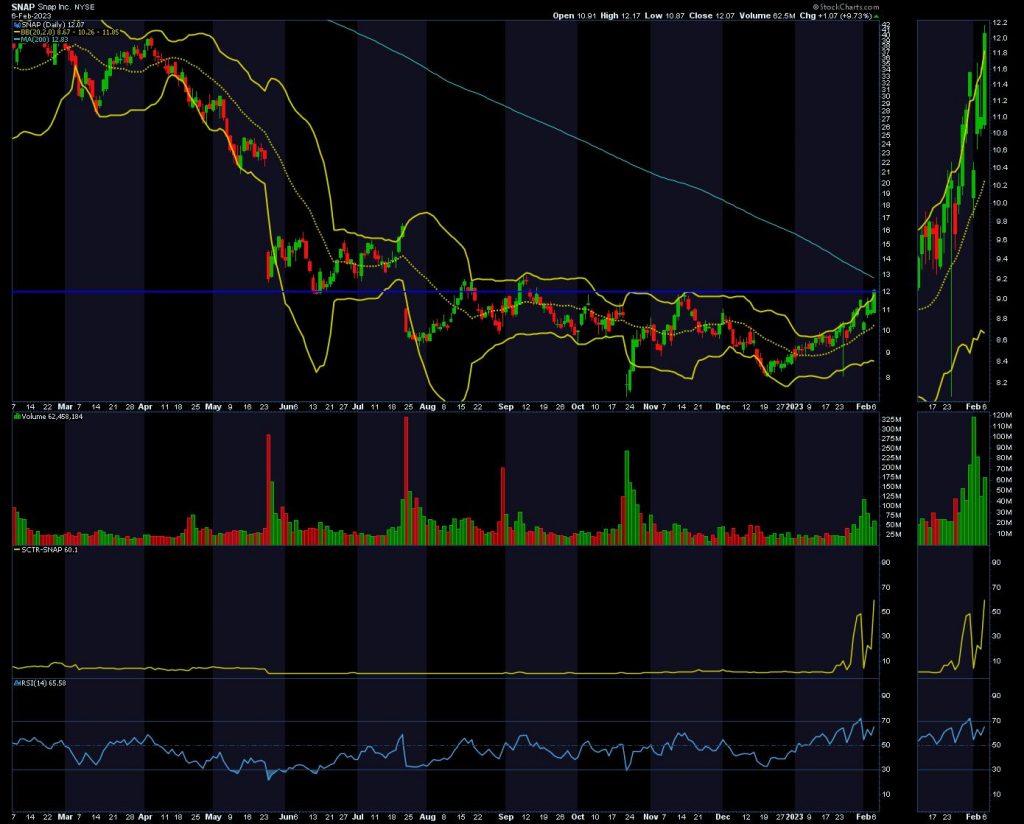The image size is (1024, 824).
Task: Click the tall red volume bar in late May
Action: pos(268,489)
